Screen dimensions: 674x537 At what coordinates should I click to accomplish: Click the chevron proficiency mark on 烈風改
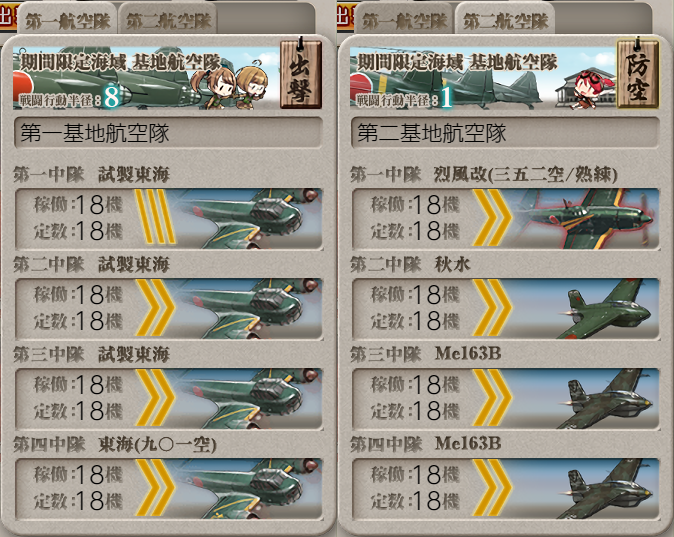click(x=492, y=218)
